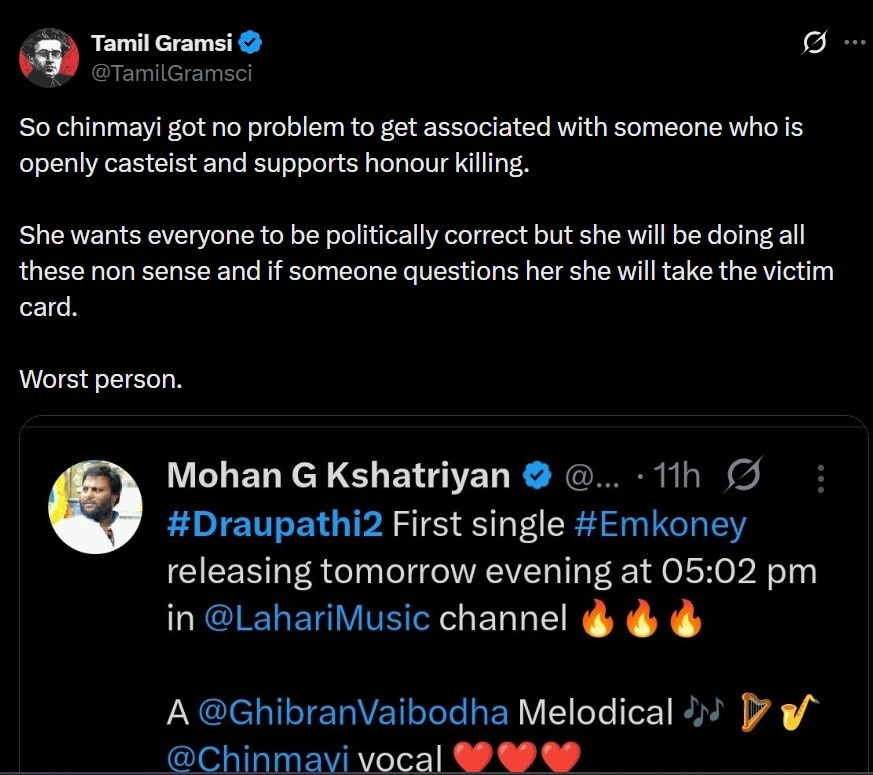Screen dimensions: 873x775
Task: Open the Tamil Gramsi display name link
Action: [163, 43]
